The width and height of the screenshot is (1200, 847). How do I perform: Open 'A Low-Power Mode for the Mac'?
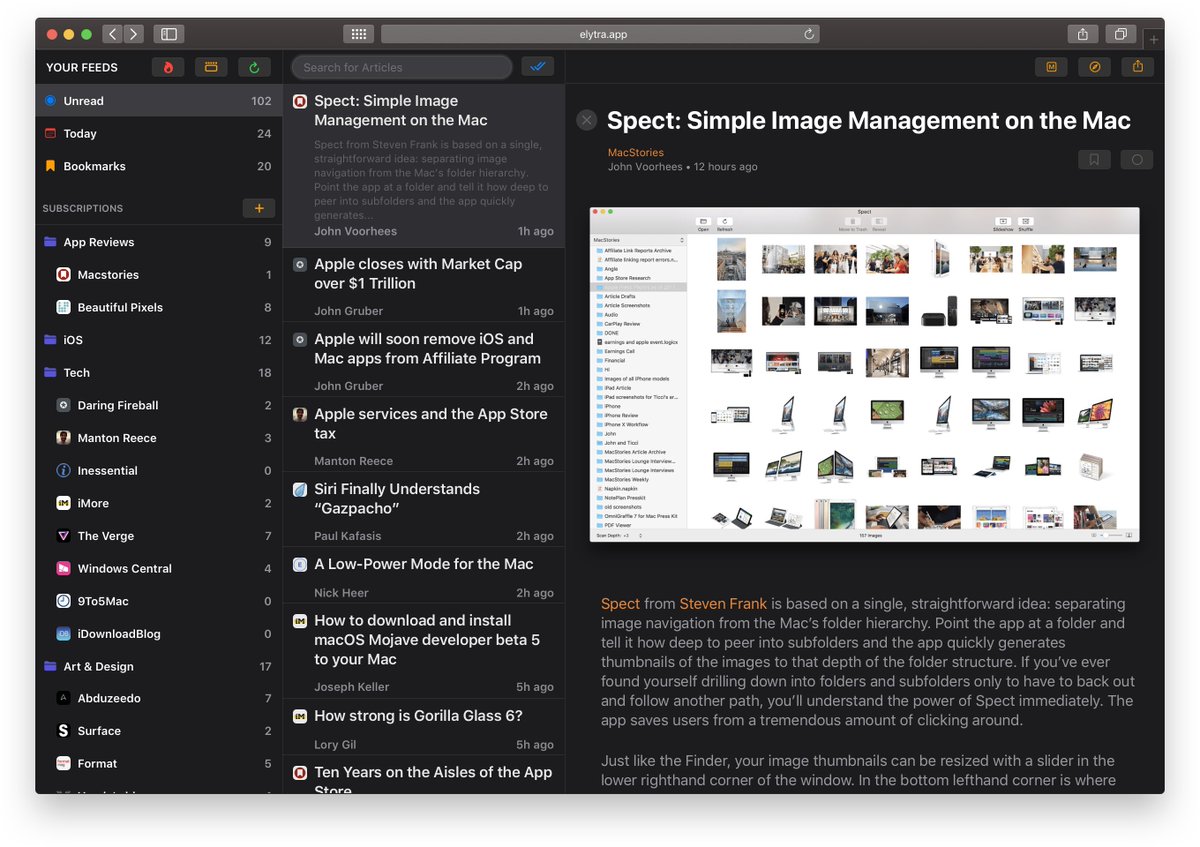pyautogui.click(x=424, y=576)
